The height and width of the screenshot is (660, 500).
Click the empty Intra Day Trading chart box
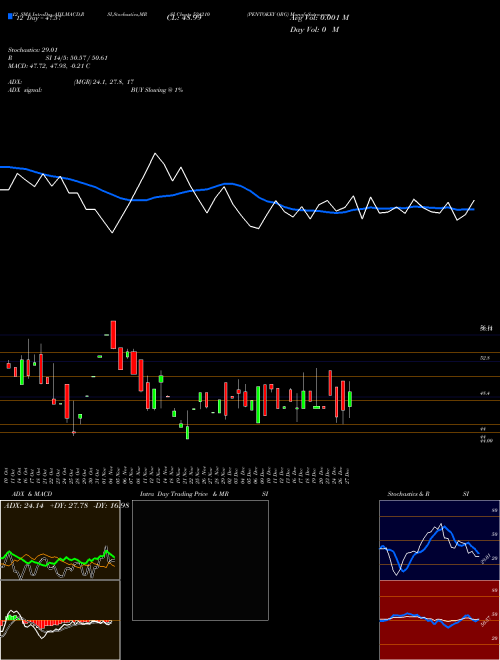point(200,560)
